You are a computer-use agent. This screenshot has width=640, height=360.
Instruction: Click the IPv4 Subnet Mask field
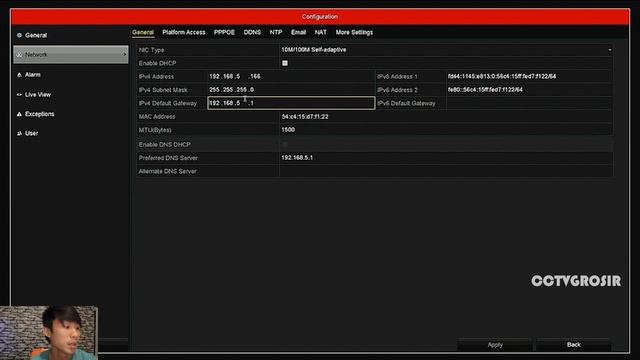pyautogui.click(x=291, y=90)
